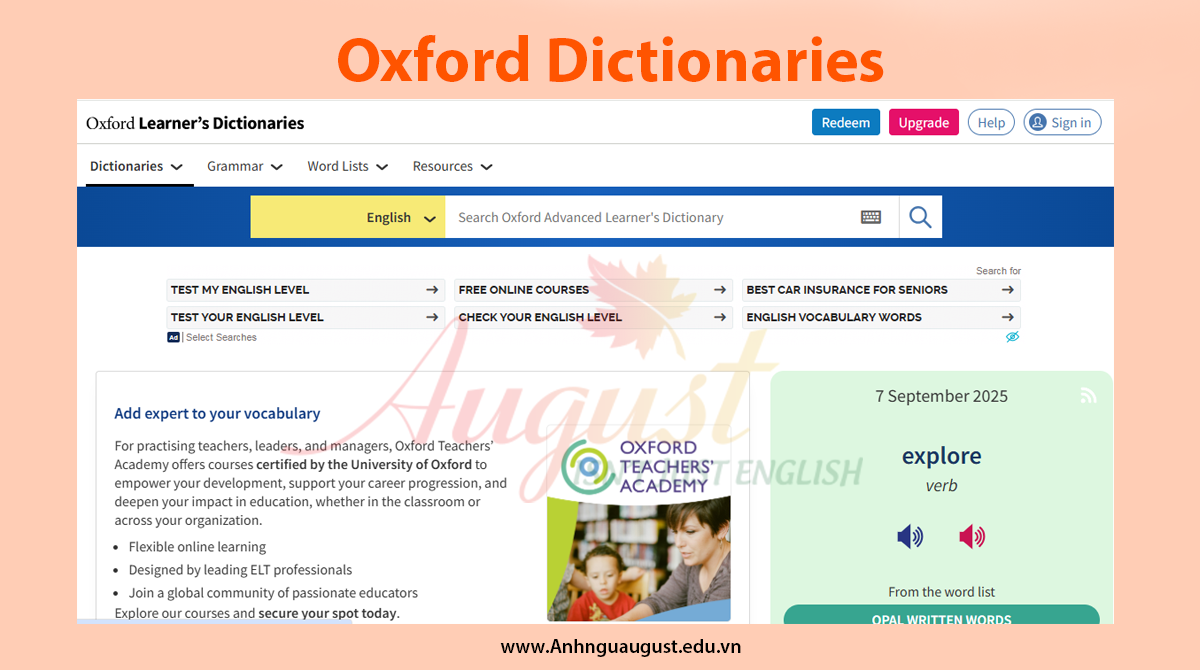Open Check Your English Level link

pyautogui.click(x=593, y=317)
